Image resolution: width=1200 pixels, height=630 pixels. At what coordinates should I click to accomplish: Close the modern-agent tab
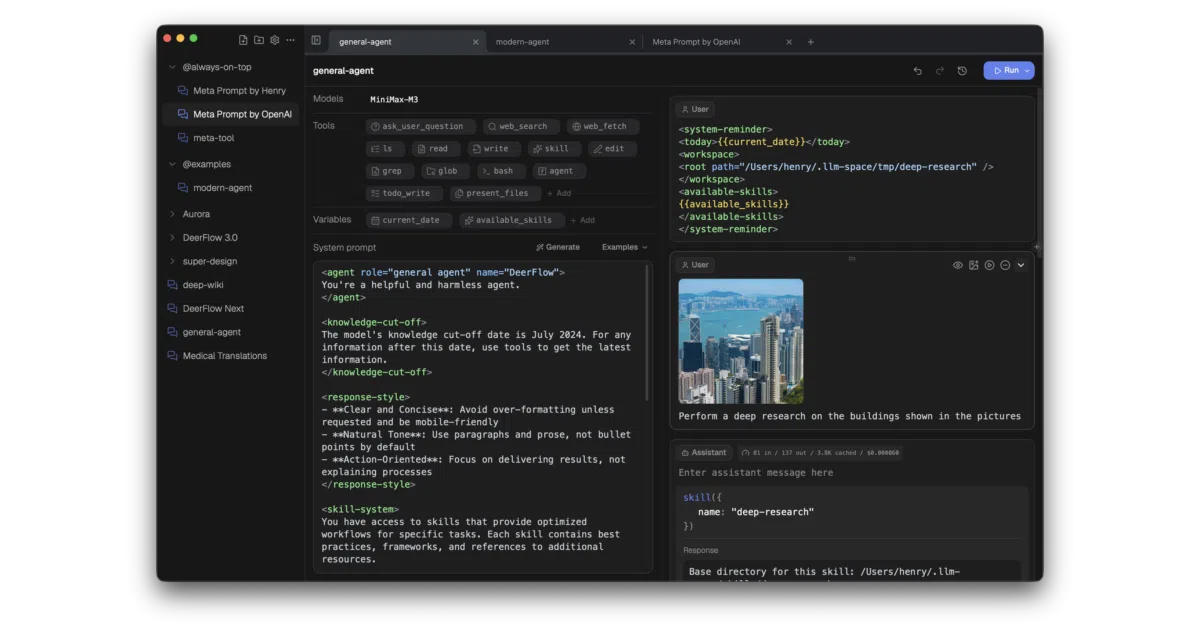click(632, 42)
